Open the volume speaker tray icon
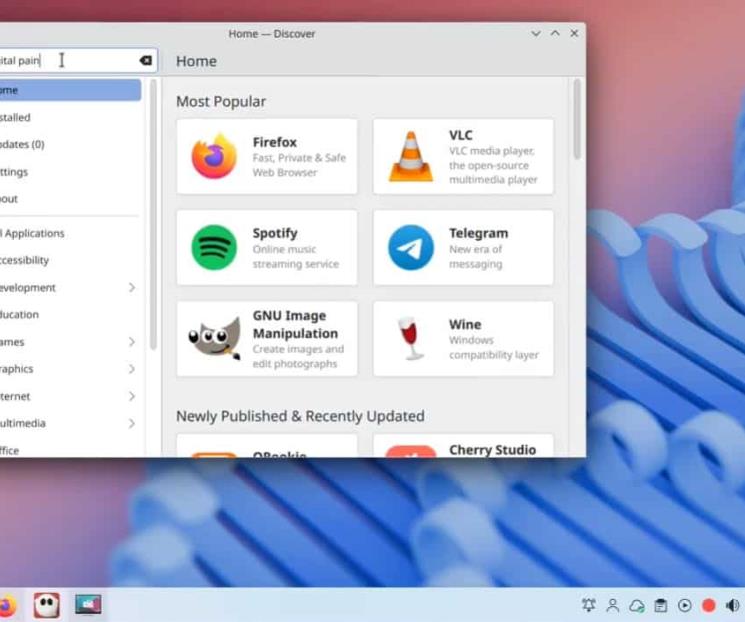The image size is (745, 622). coord(733,605)
